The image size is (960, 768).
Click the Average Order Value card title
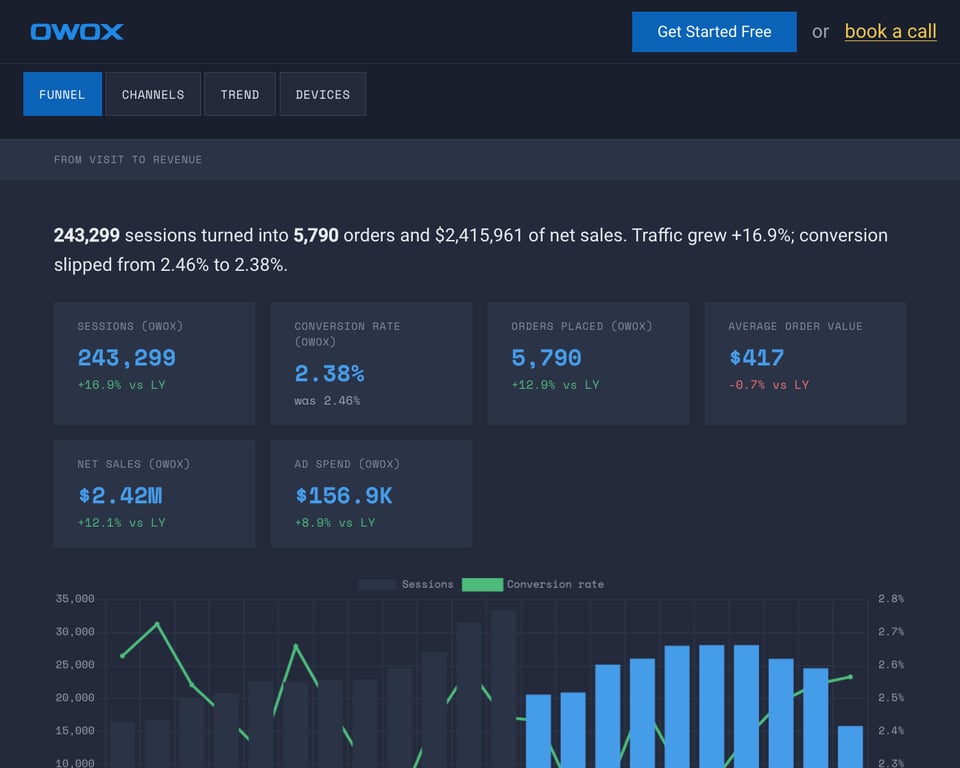[x=795, y=326]
